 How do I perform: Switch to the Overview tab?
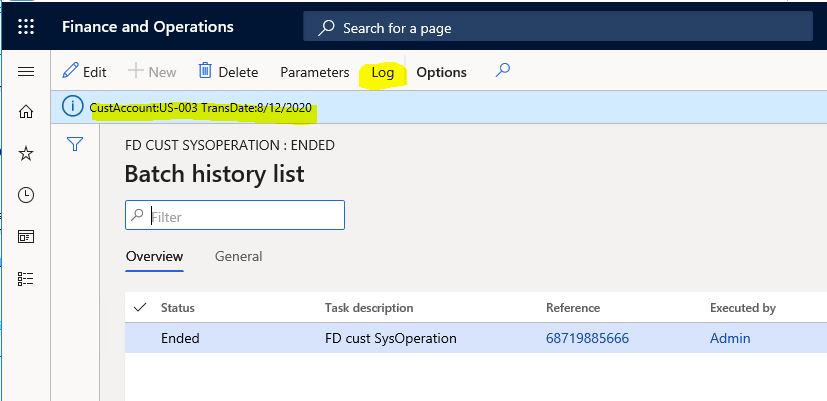coord(155,256)
